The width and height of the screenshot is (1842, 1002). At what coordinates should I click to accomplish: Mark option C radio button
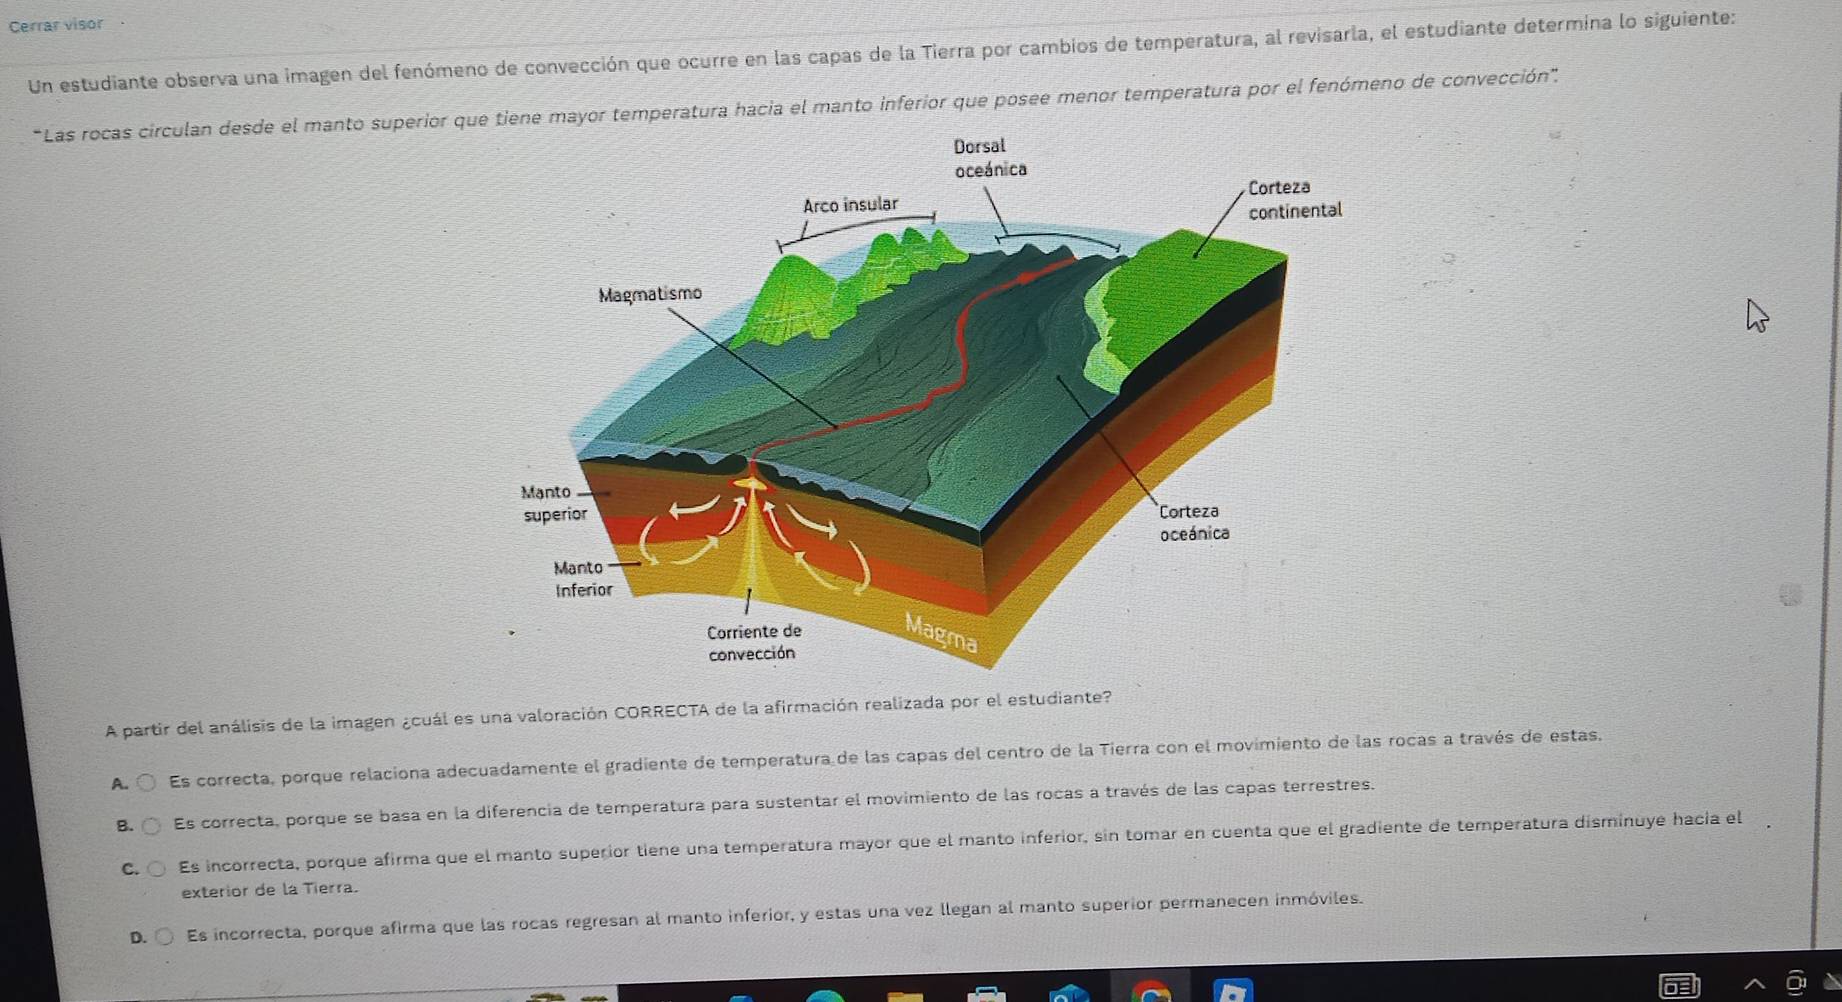pyautogui.click(x=157, y=868)
